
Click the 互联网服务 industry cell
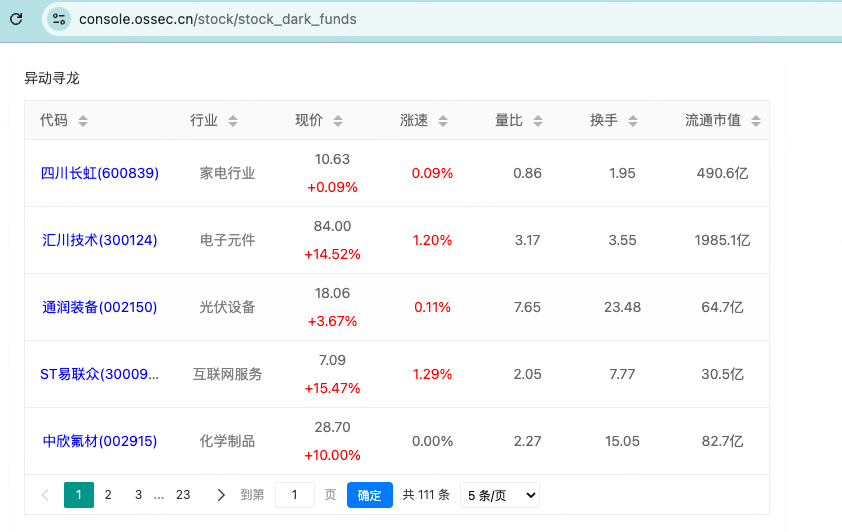[x=227, y=374]
